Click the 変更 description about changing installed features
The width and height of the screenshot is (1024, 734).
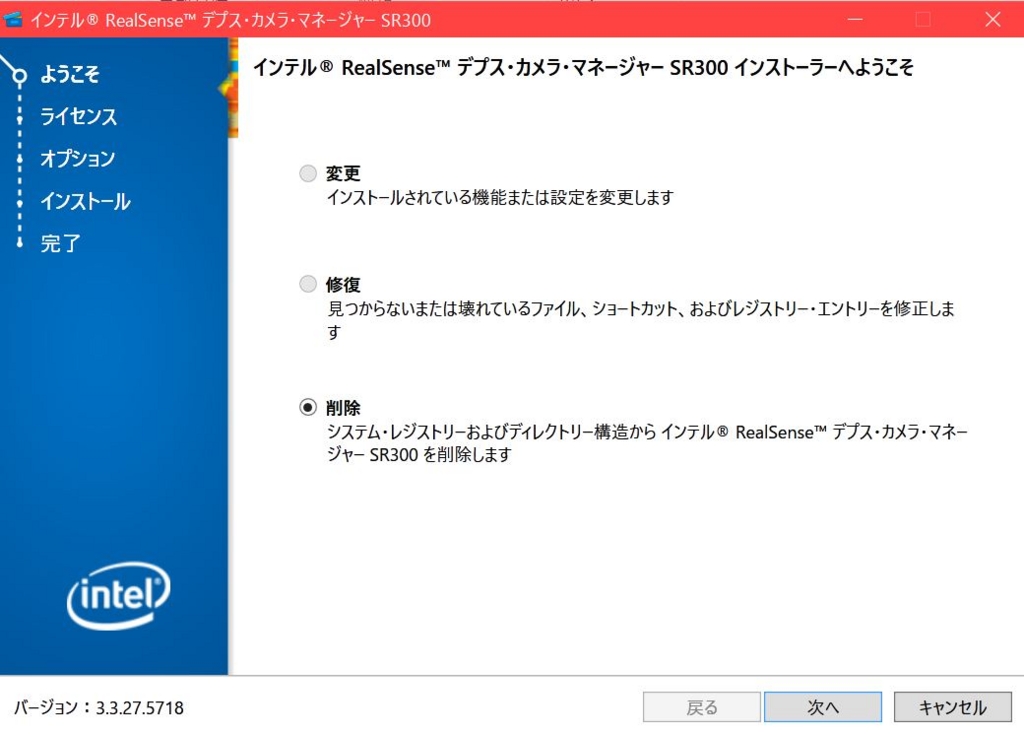coord(500,197)
